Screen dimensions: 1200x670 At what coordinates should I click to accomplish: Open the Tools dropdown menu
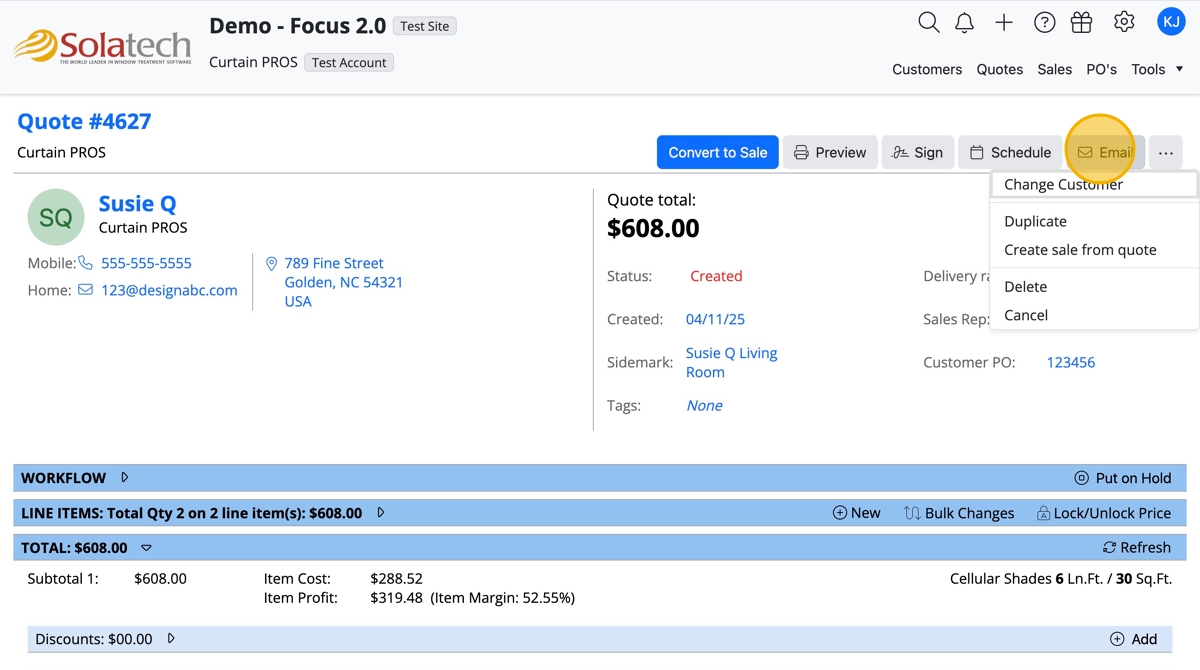pos(1157,69)
